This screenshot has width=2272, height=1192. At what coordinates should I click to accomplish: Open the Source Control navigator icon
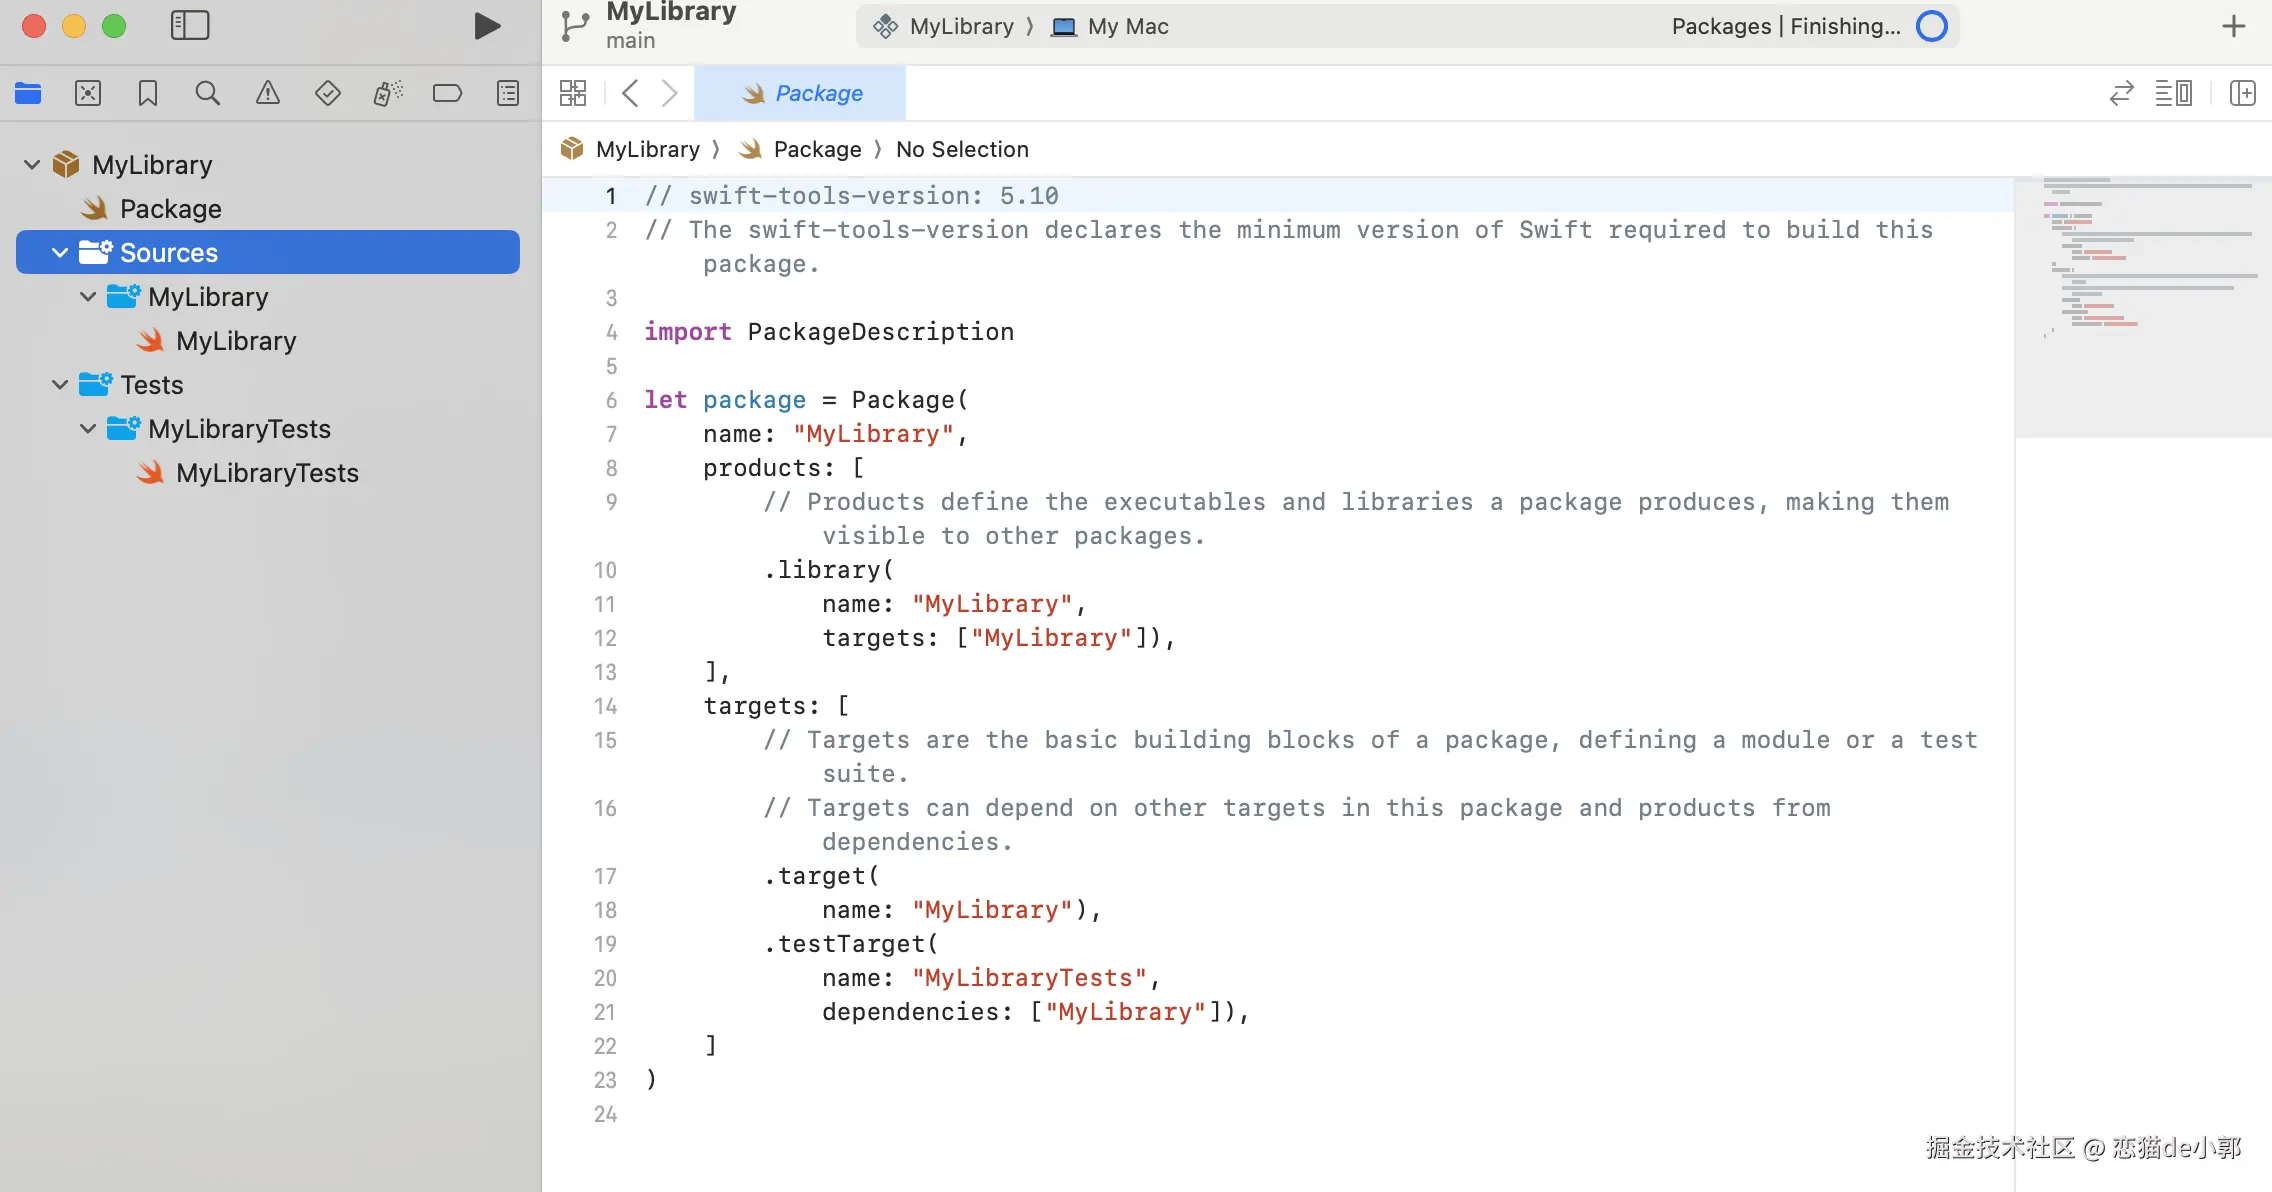88,93
